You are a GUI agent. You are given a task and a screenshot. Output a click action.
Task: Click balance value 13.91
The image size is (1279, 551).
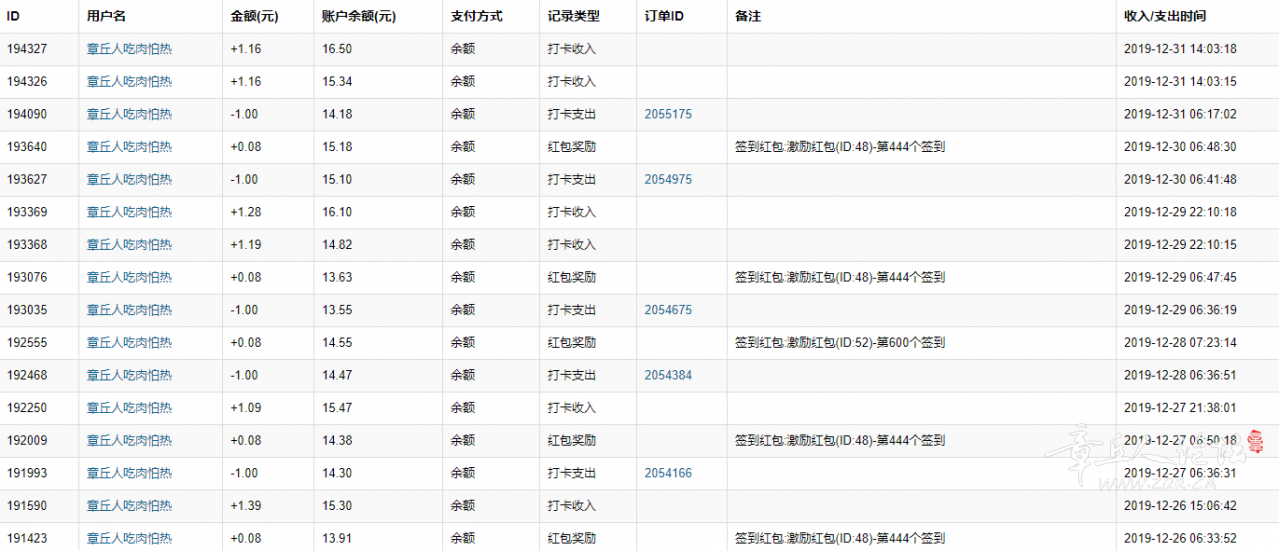point(337,538)
